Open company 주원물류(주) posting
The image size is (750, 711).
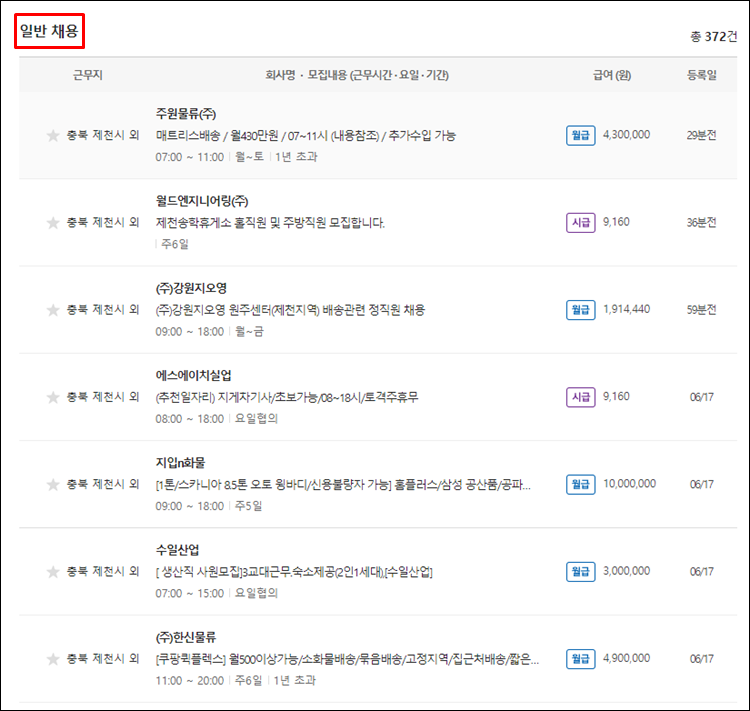pyautogui.click(x=186, y=114)
